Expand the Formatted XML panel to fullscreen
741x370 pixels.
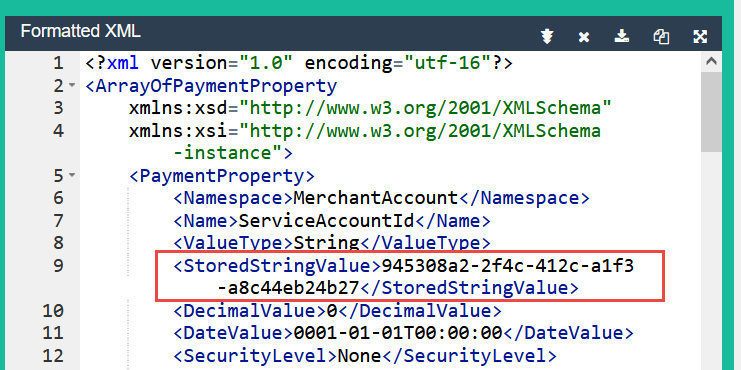(700, 36)
